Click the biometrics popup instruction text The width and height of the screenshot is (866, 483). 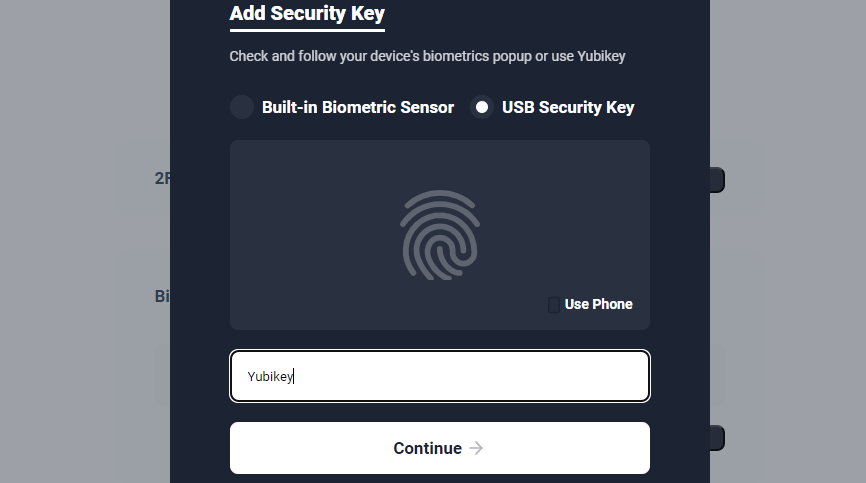427,56
